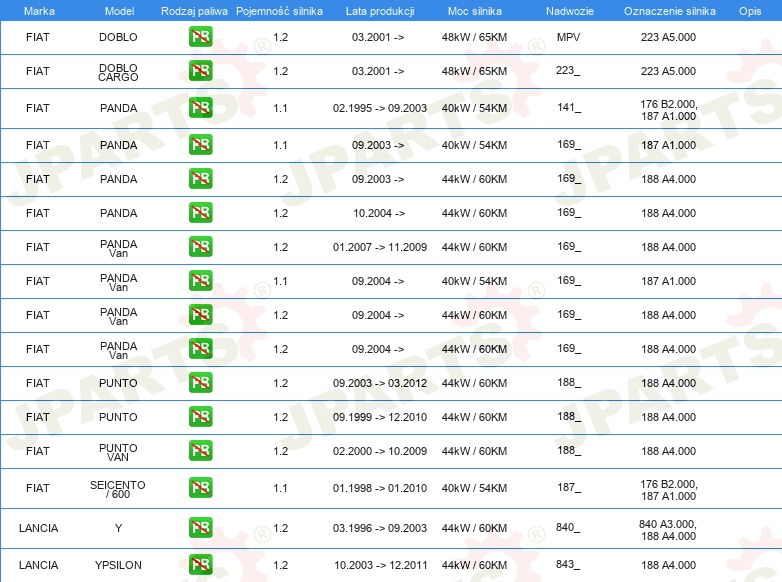The image size is (782, 582).
Task: Click the 40kW / 54KM cell in SEICENTO row
Action: [x=474, y=488]
